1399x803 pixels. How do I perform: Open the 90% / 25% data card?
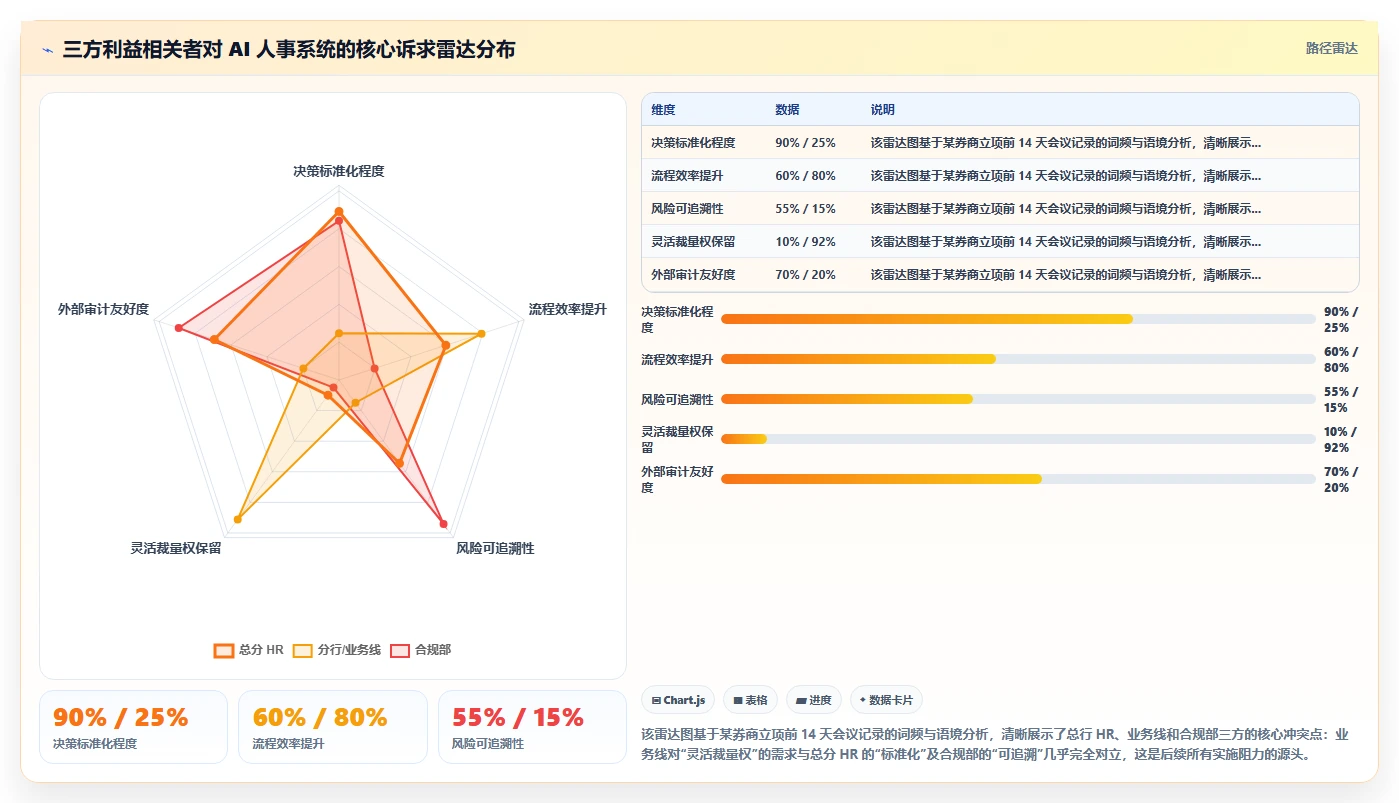[x=133, y=727]
